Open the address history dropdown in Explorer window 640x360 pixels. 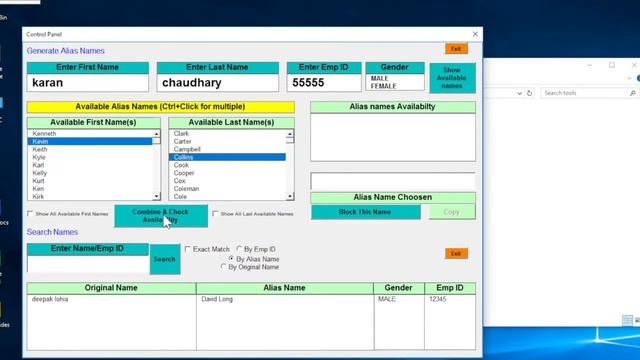[519, 93]
